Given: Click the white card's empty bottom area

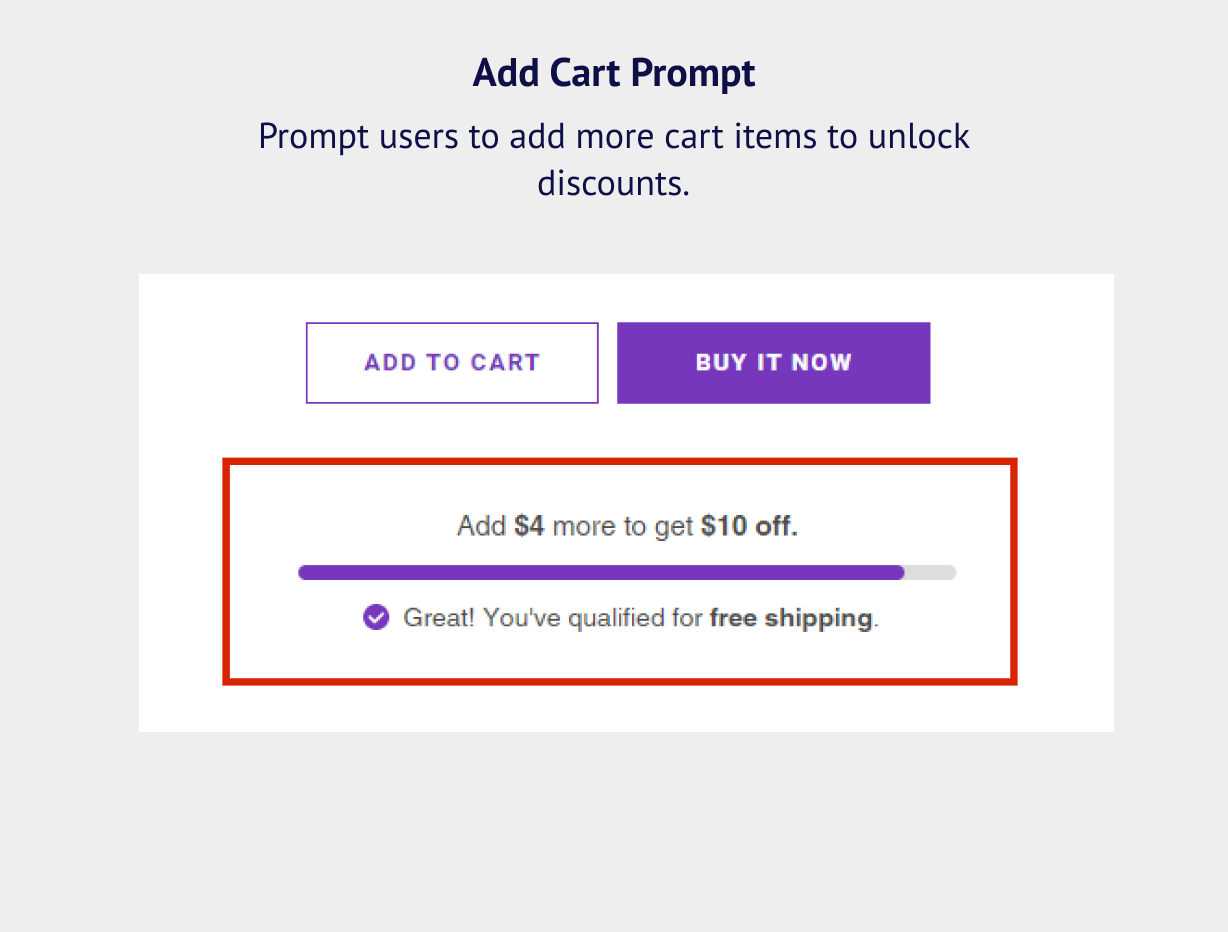Looking at the screenshot, I should (x=626, y=709).
